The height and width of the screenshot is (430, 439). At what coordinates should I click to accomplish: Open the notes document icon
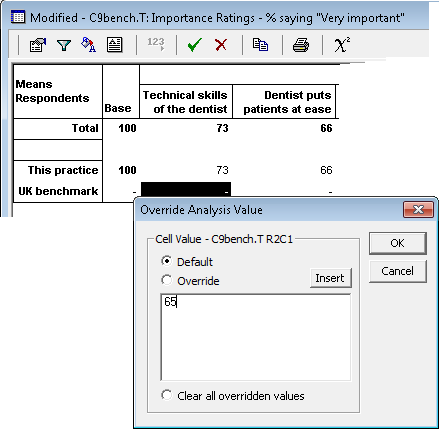click(114, 45)
